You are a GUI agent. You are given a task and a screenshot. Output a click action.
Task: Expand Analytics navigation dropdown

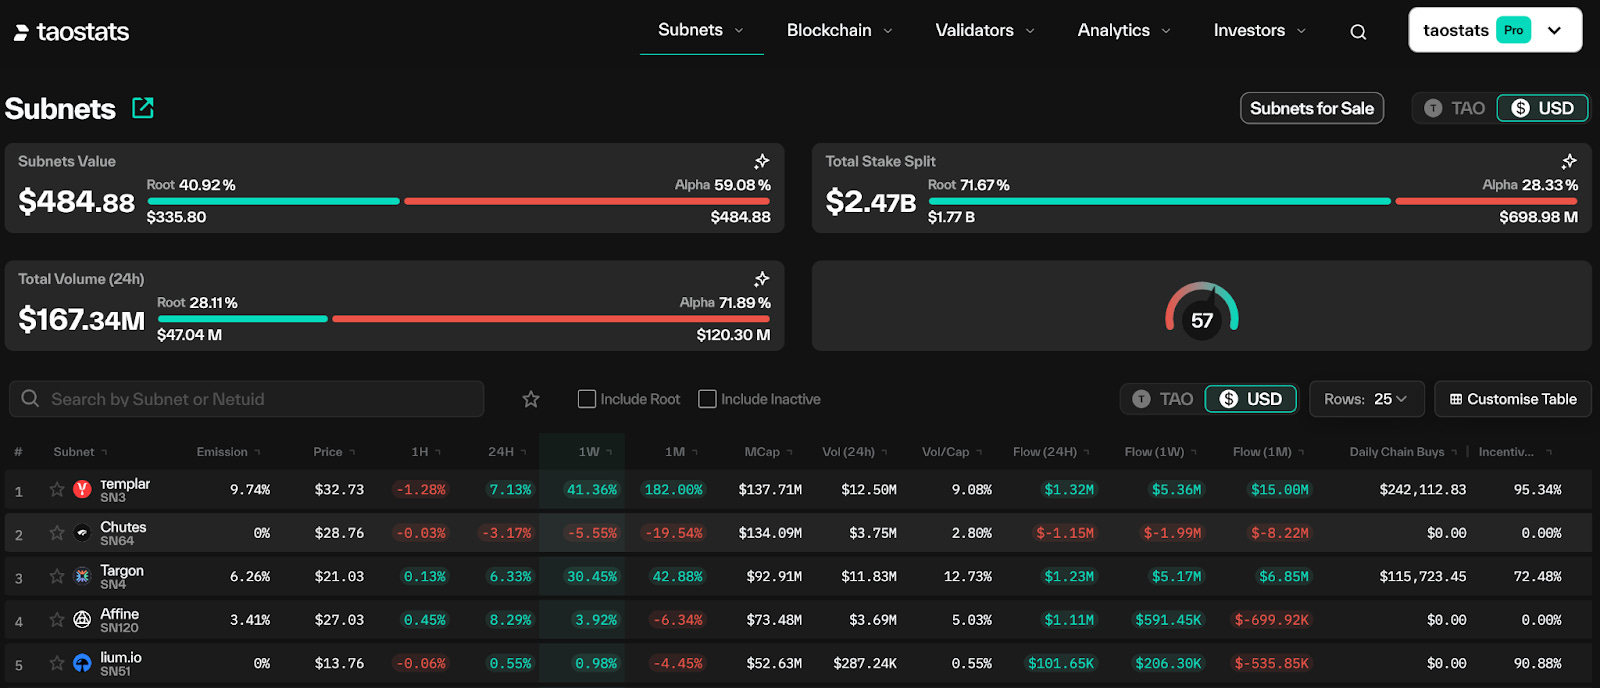1124,30
